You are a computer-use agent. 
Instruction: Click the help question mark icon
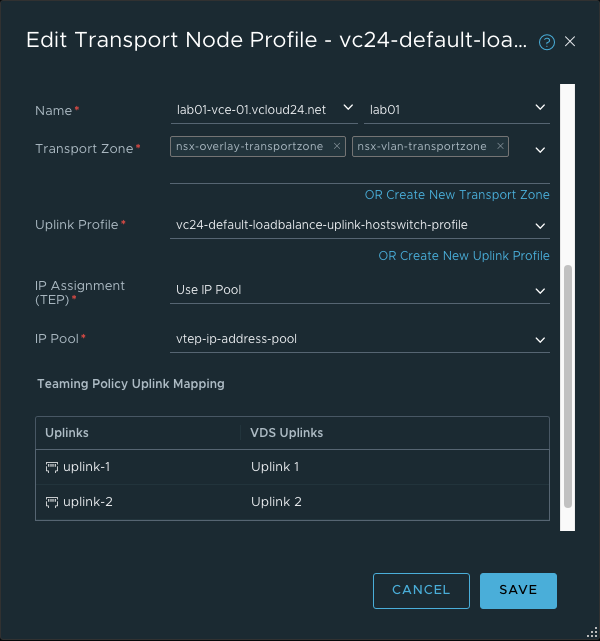click(547, 42)
